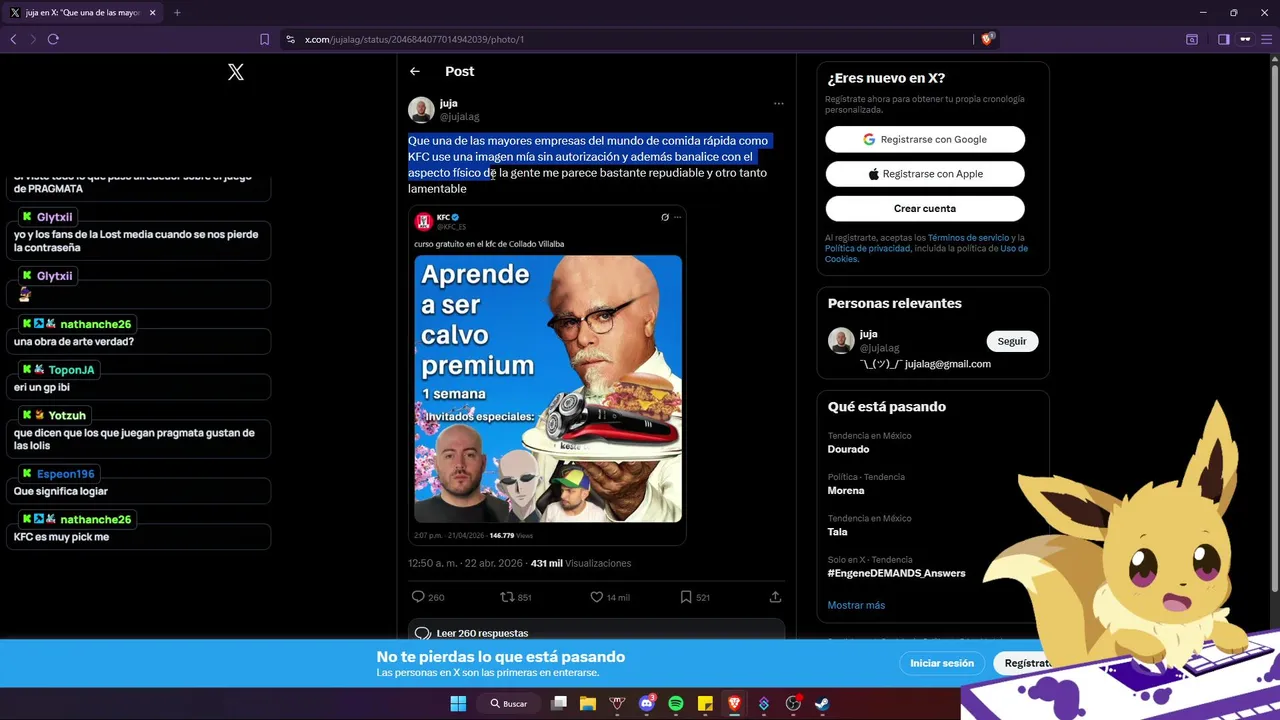Click juja's avatar in Personas relevantes
This screenshot has height=720, width=1280.
[x=841, y=341]
